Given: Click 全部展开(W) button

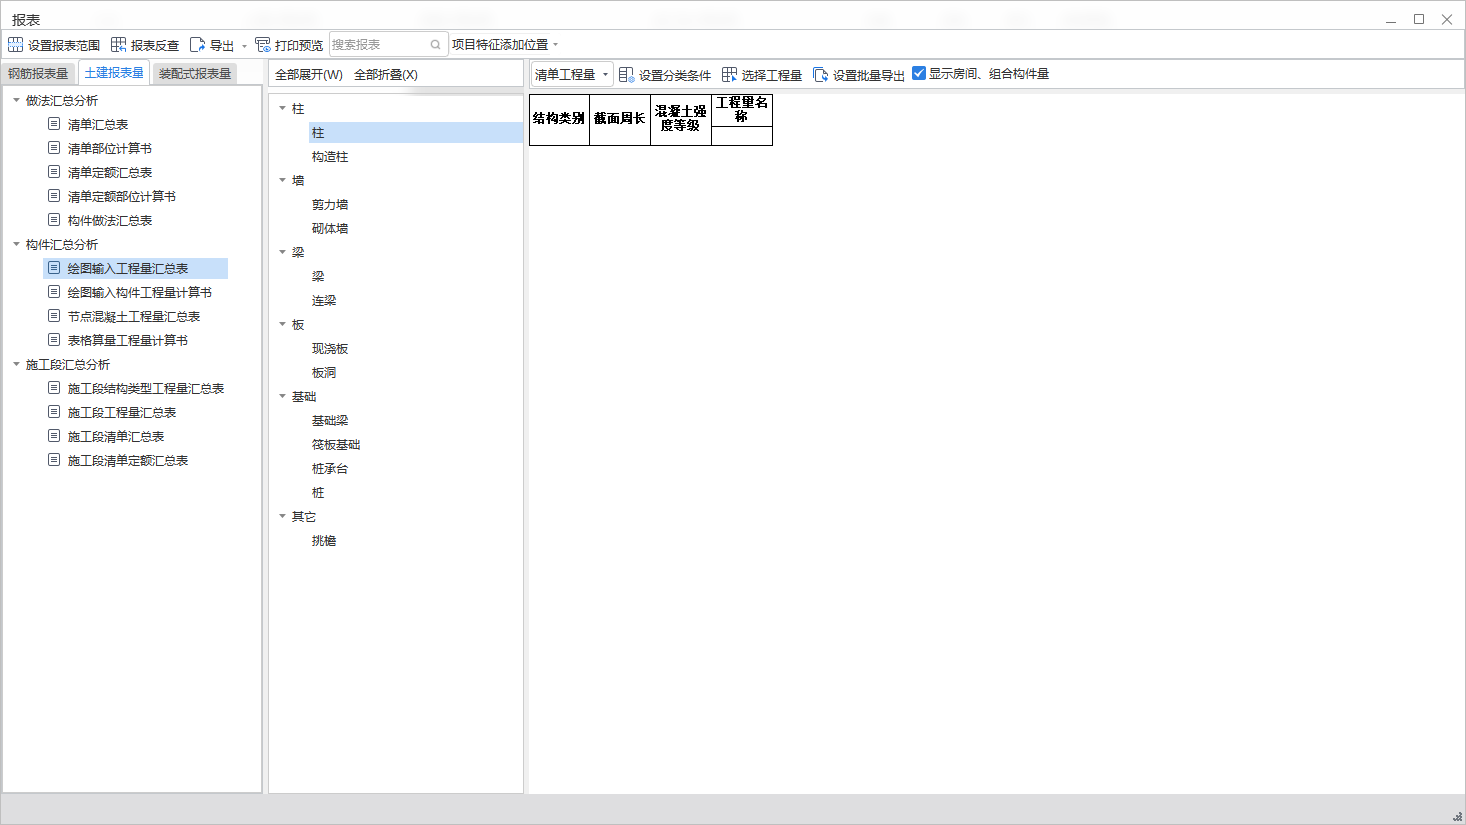Looking at the screenshot, I should coord(309,74).
